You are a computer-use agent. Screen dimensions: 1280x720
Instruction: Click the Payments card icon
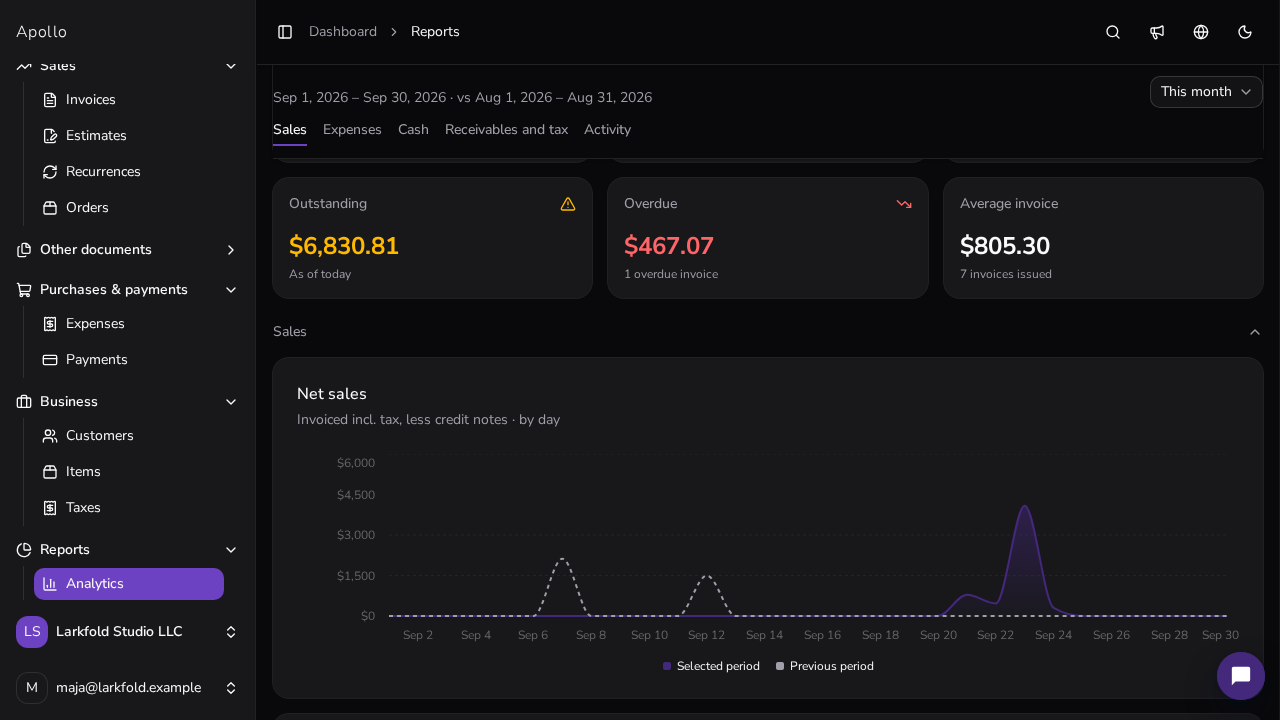coord(50,360)
